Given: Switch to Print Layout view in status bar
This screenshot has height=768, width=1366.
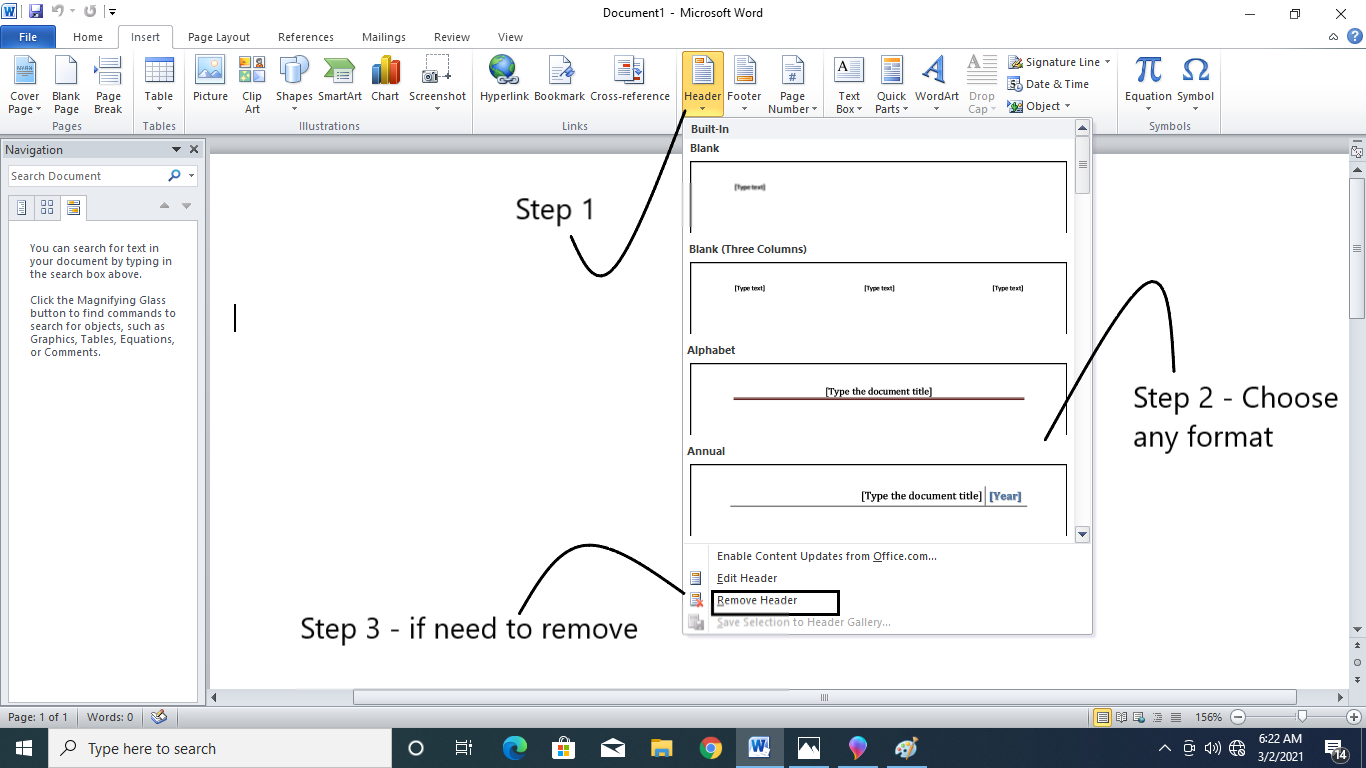Looking at the screenshot, I should 1103,717.
